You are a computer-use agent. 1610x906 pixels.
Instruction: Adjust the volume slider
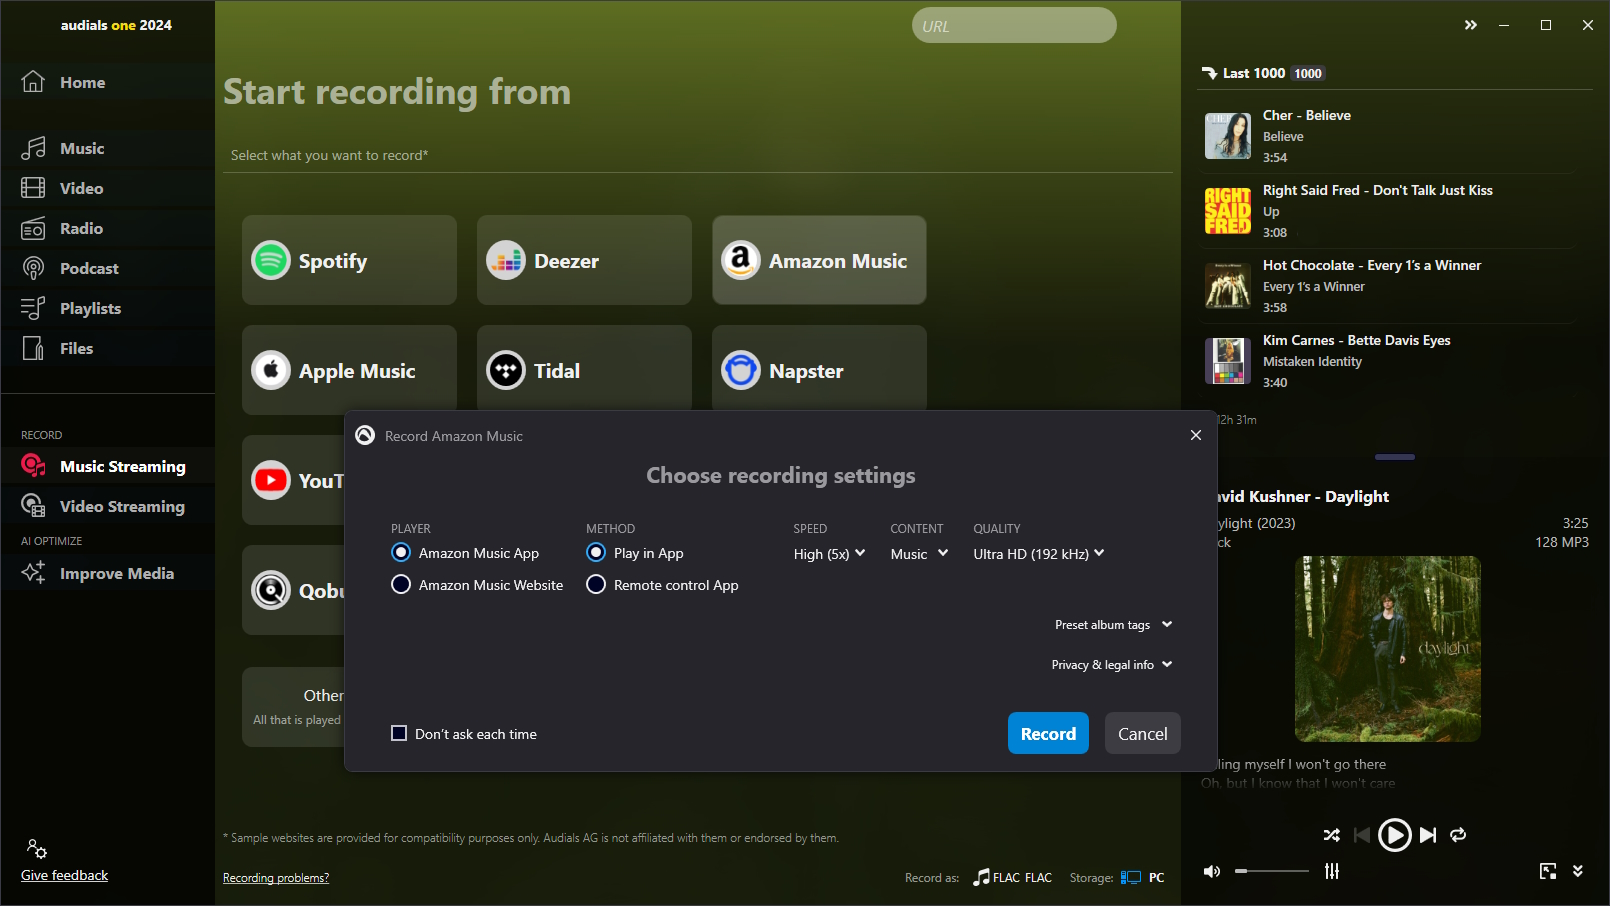[x=1272, y=871]
